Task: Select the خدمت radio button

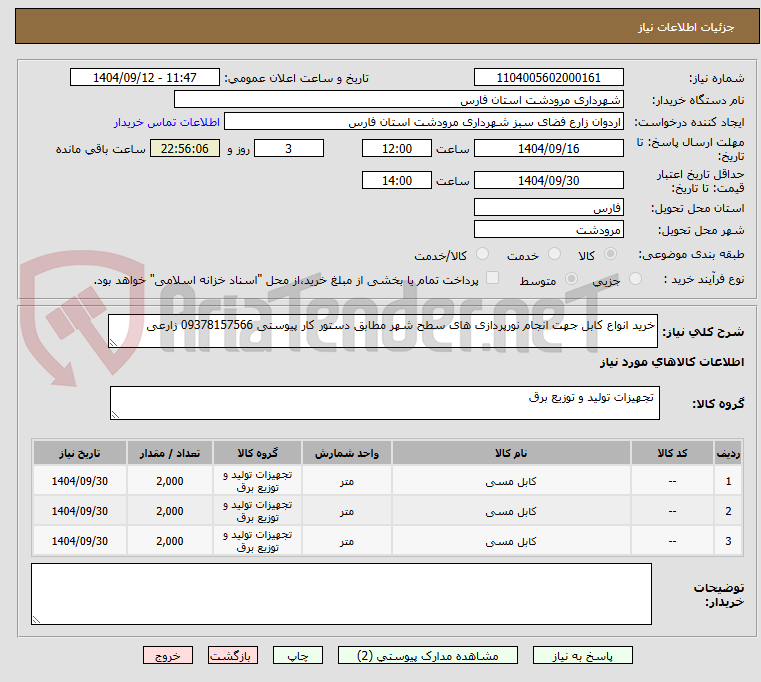Action: tap(554, 254)
